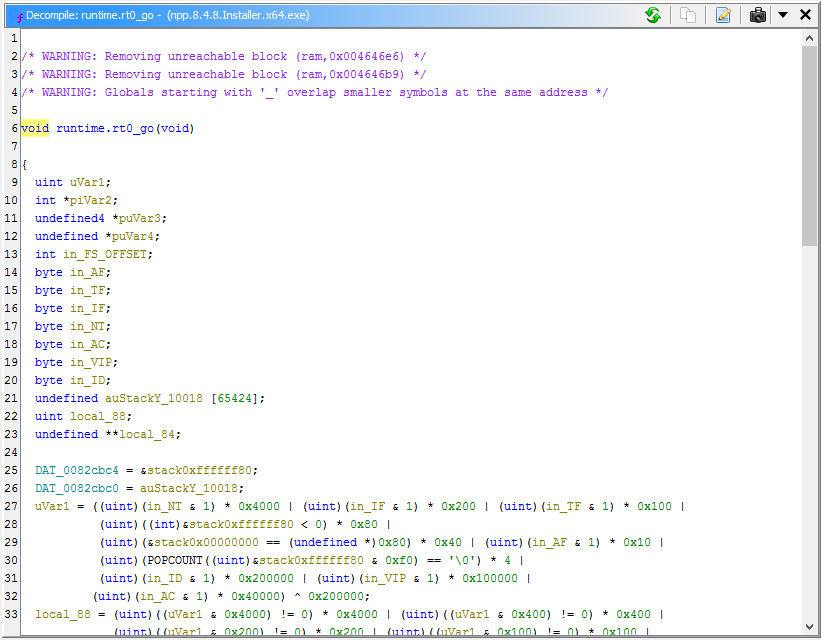Click the scrollbar up arrow
Screen dimensions: 821x640
(x=810, y=37)
